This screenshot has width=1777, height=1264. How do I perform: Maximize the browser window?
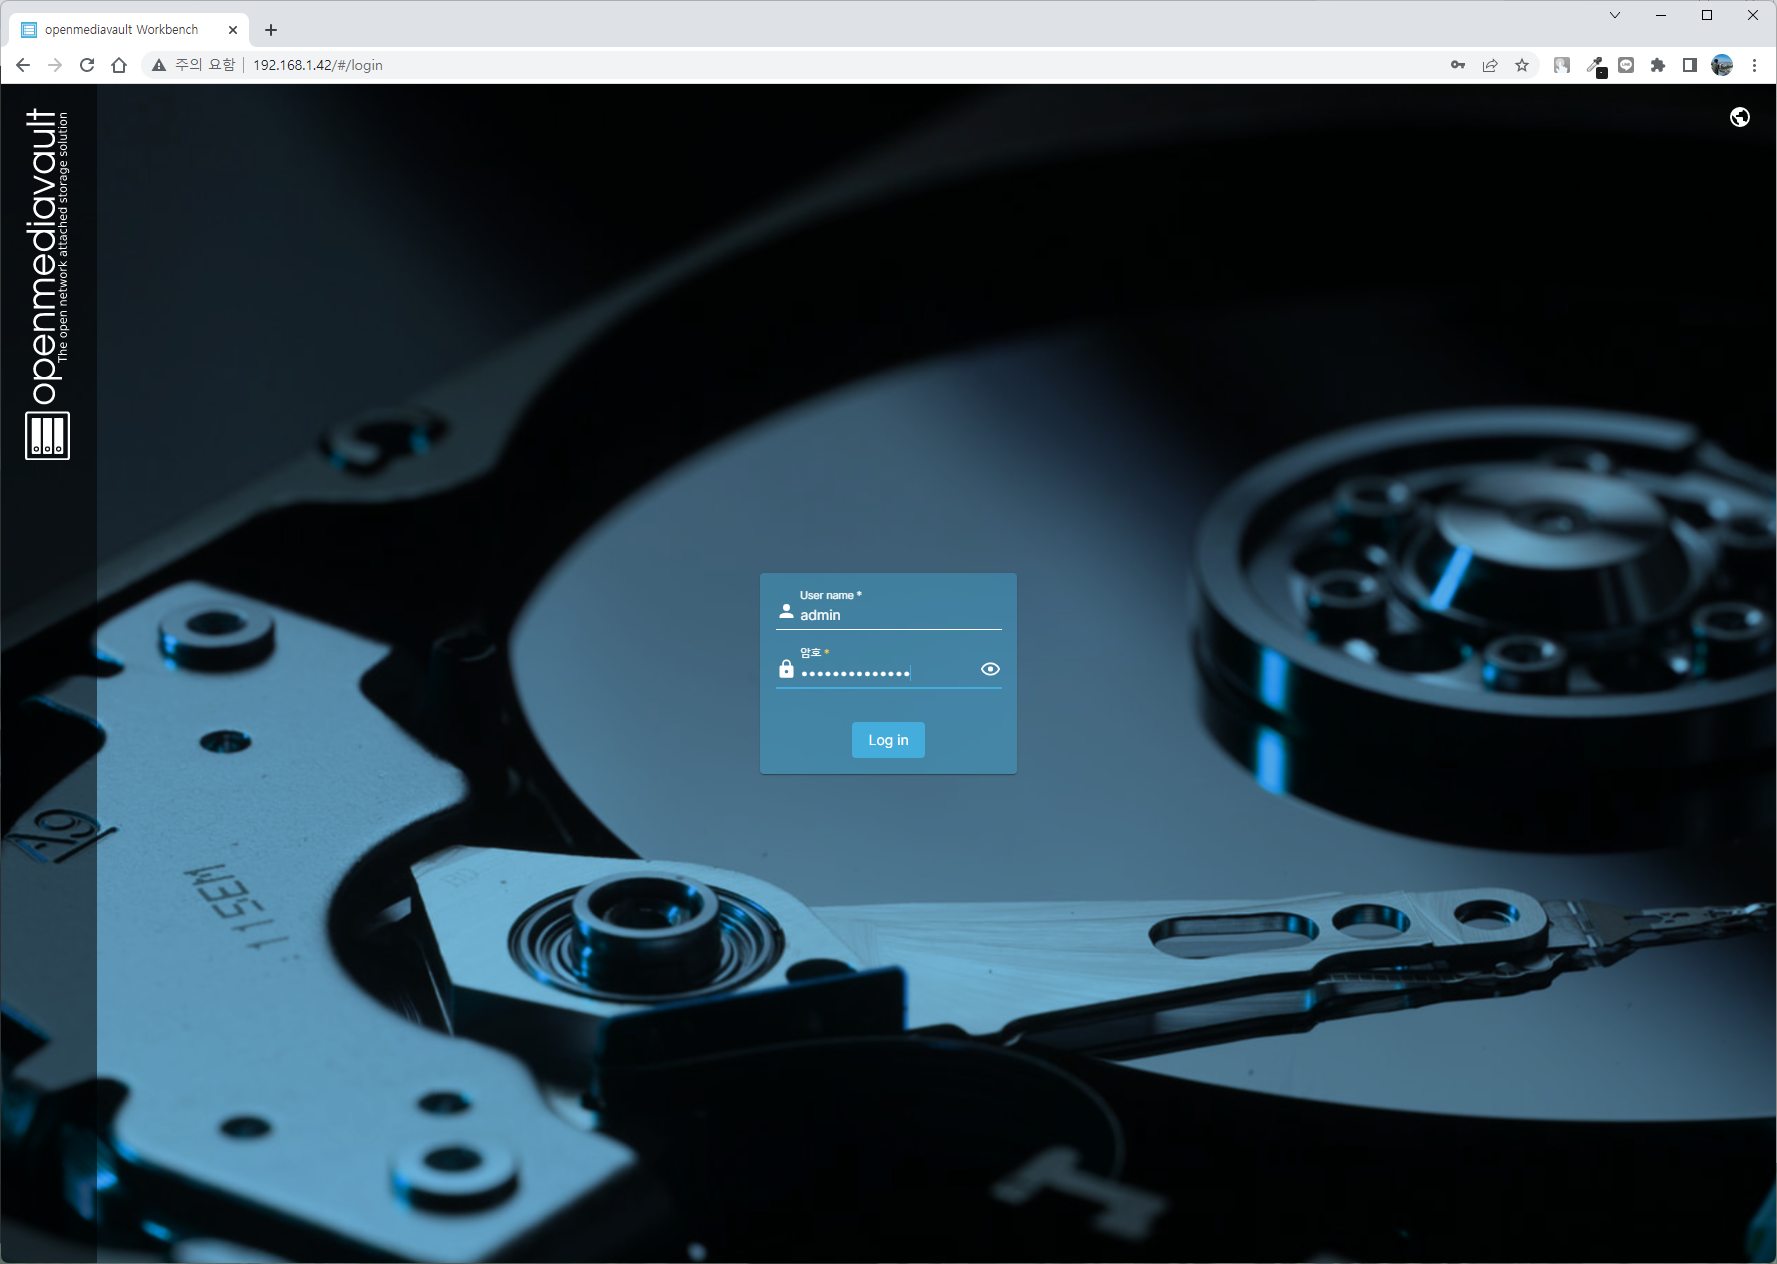(x=1707, y=15)
